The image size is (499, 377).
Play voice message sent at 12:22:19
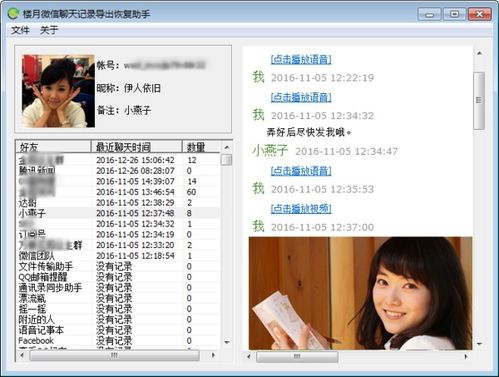(x=301, y=97)
